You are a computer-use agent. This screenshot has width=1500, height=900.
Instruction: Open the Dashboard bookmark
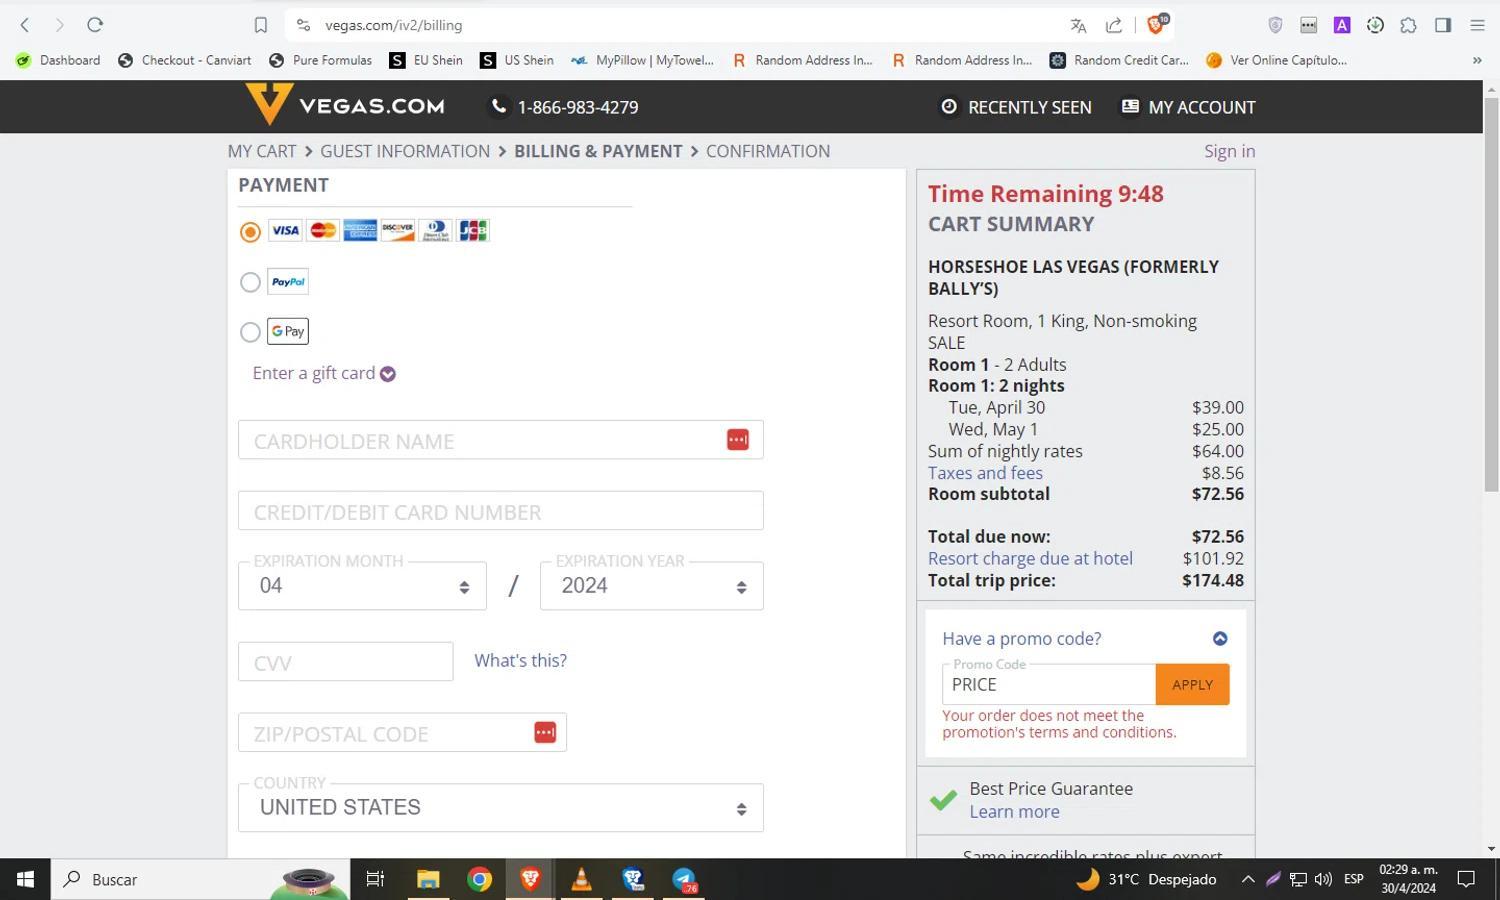pos(58,60)
